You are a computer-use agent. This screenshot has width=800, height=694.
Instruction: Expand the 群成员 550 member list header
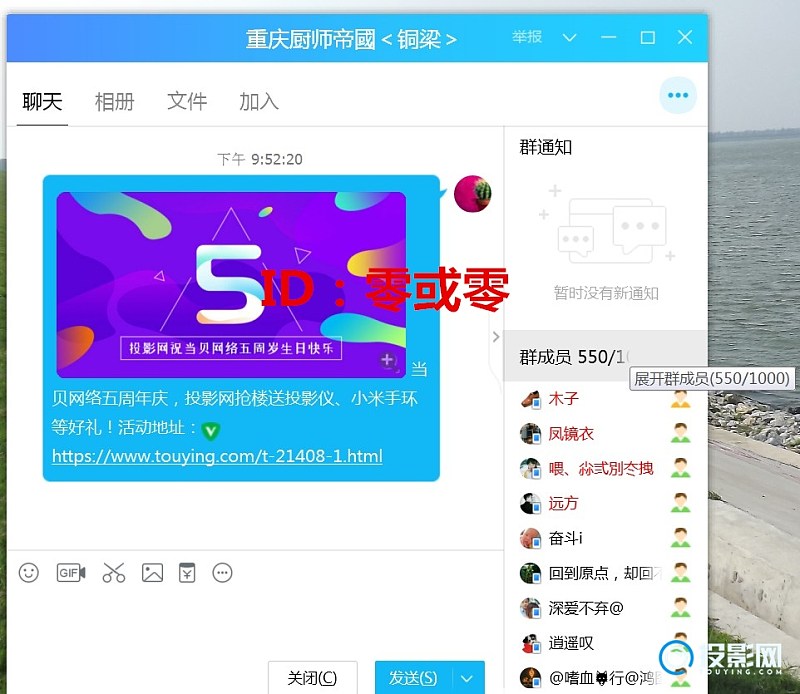[x=606, y=356]
